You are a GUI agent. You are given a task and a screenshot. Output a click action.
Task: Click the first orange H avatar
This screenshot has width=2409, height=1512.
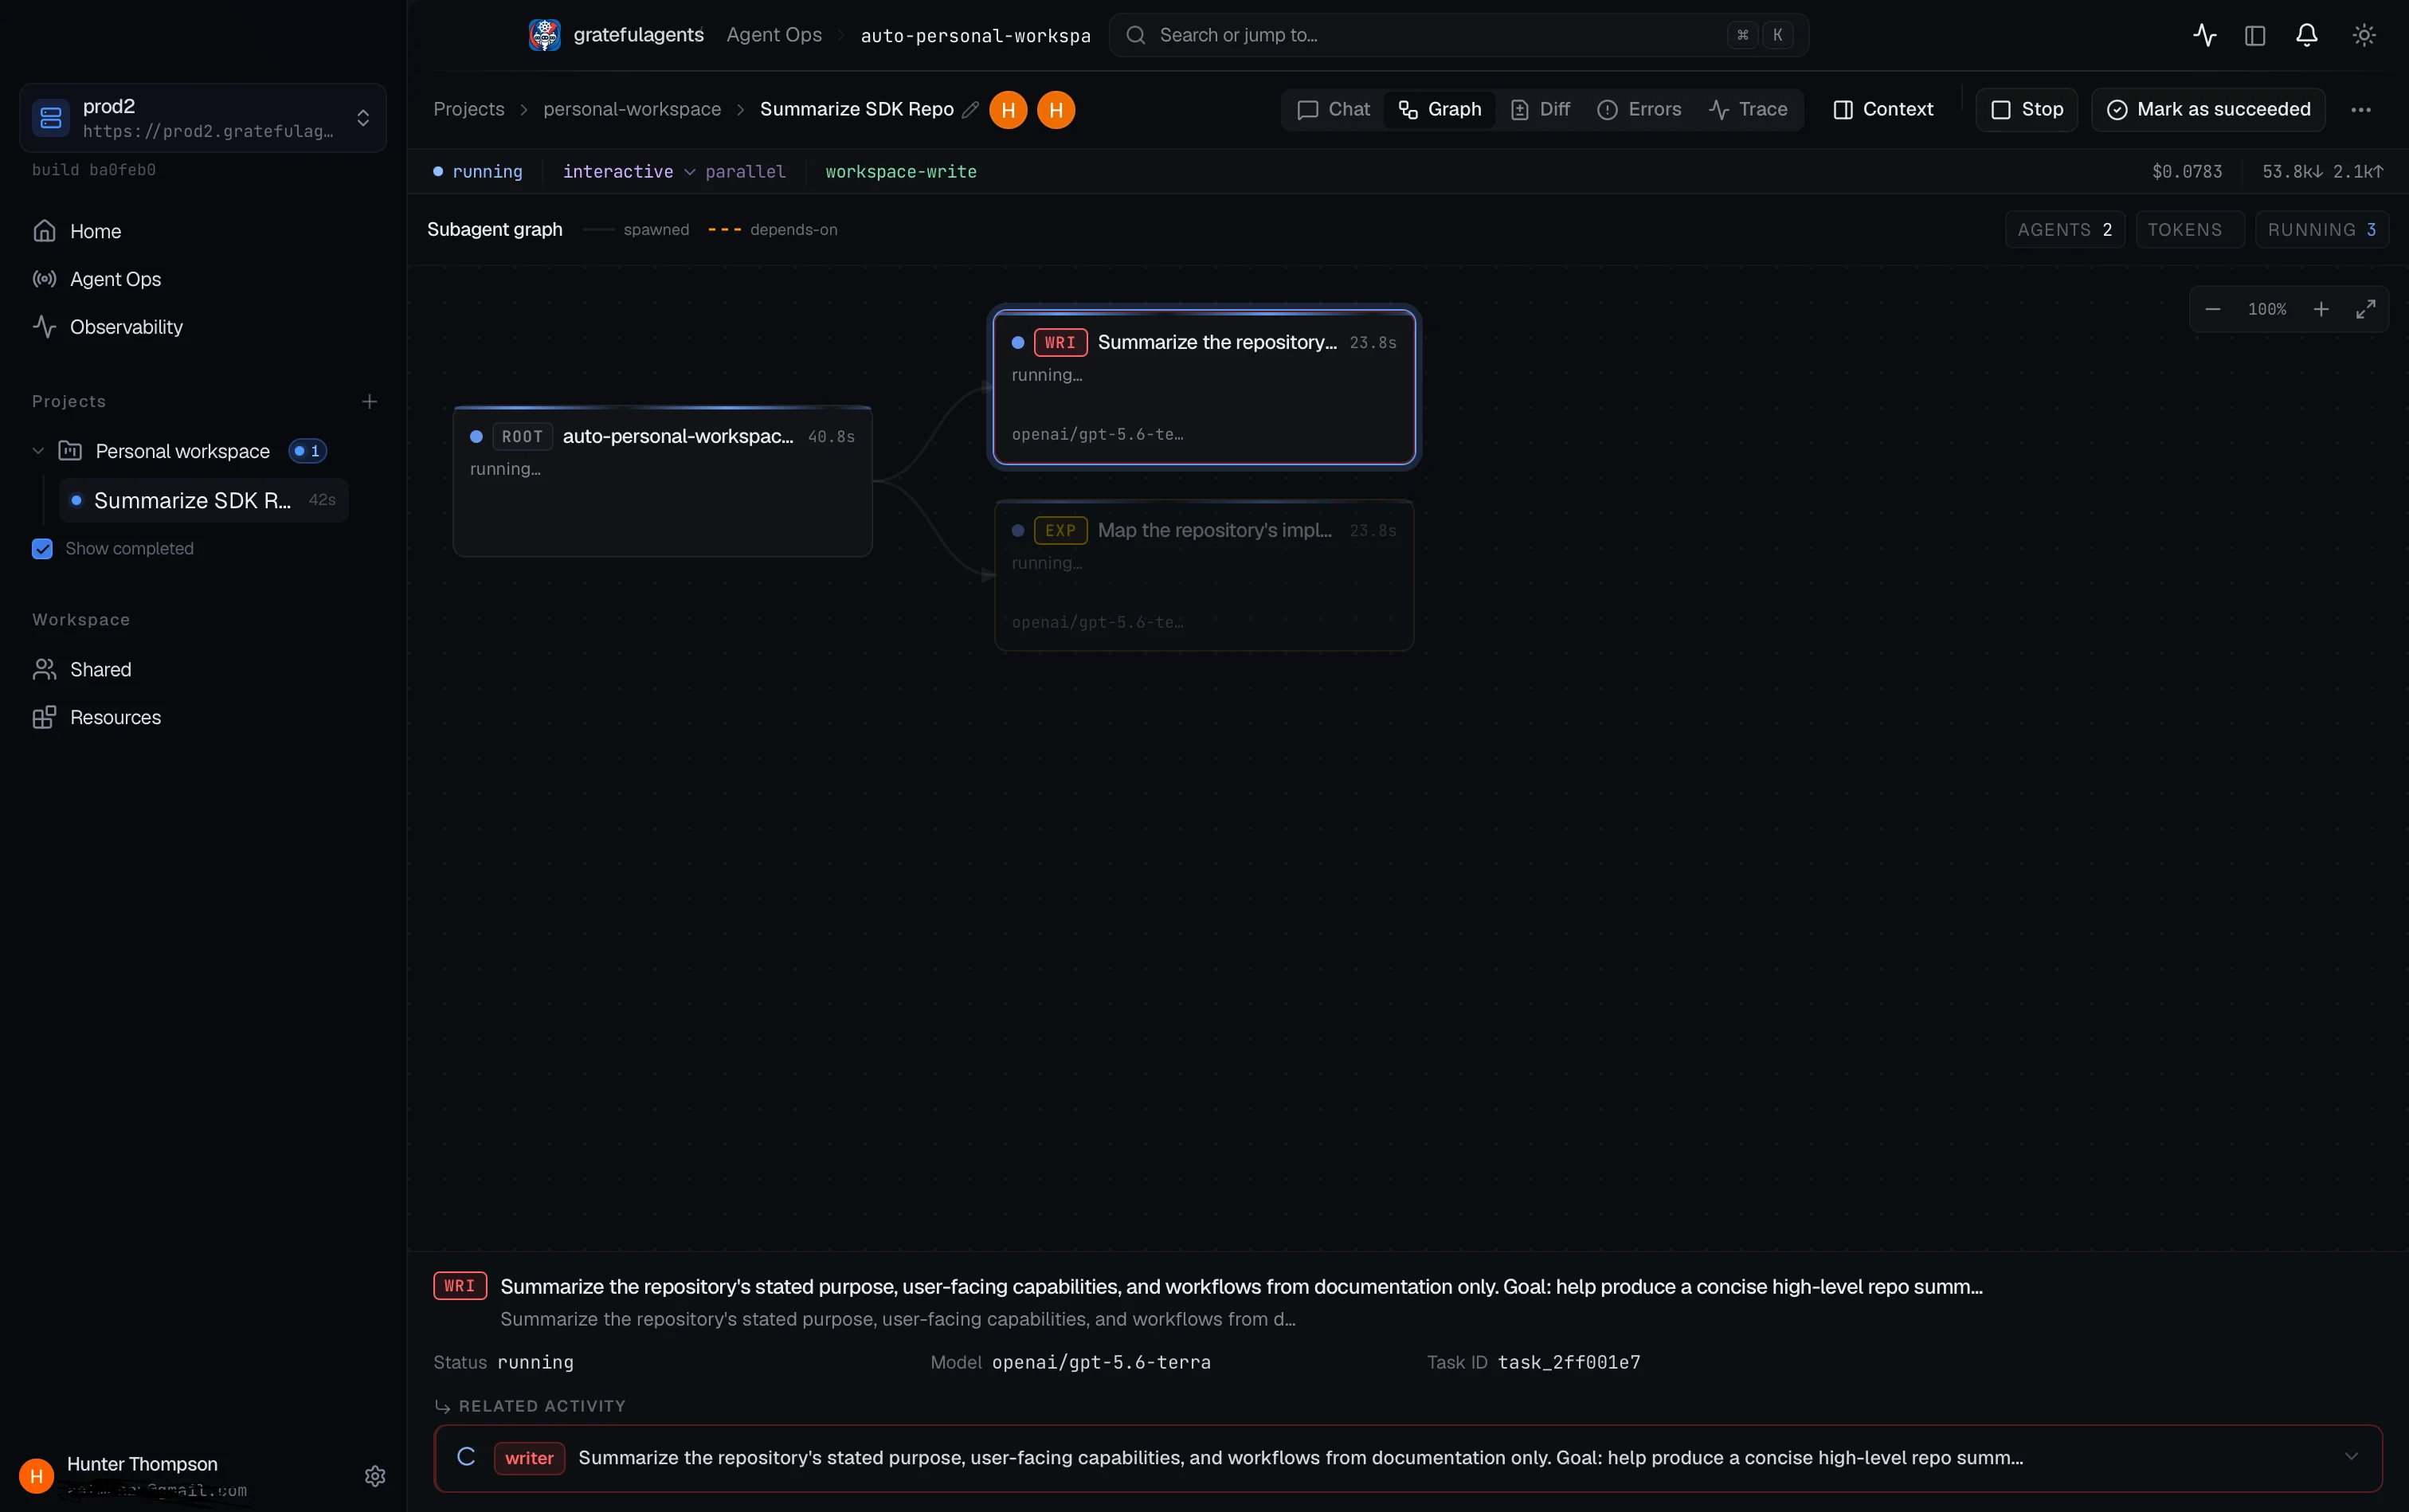point(1008,110)
